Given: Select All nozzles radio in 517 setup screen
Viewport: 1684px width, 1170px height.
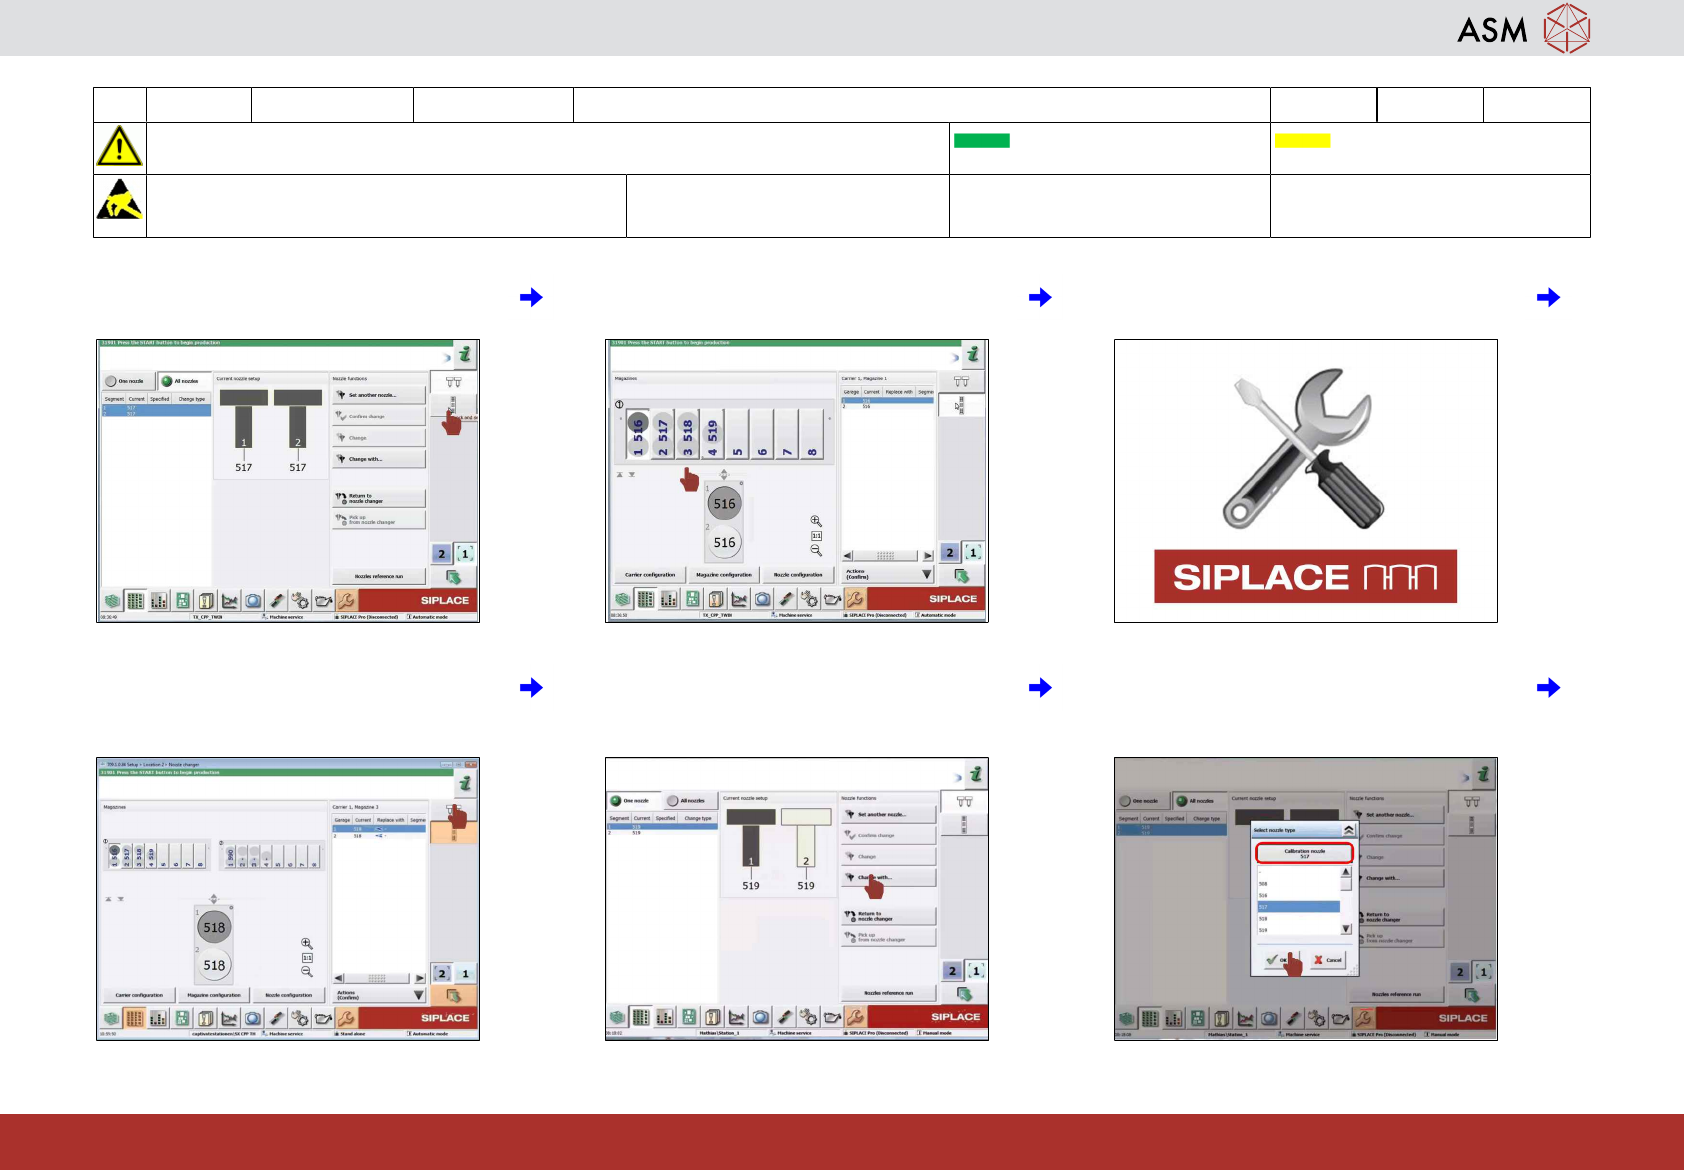Looking at the screenshot, I should pyautogui.click(x=183, y=381).
